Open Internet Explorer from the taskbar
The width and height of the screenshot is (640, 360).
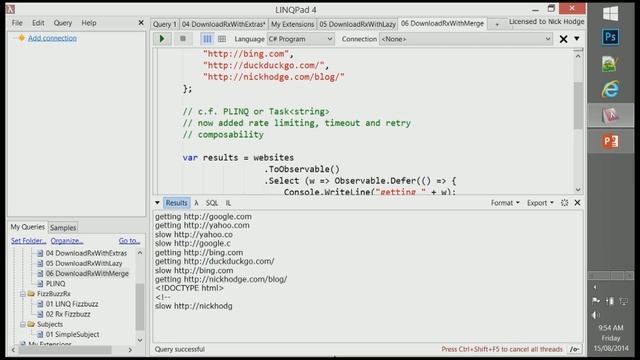(x=611, y=89)
